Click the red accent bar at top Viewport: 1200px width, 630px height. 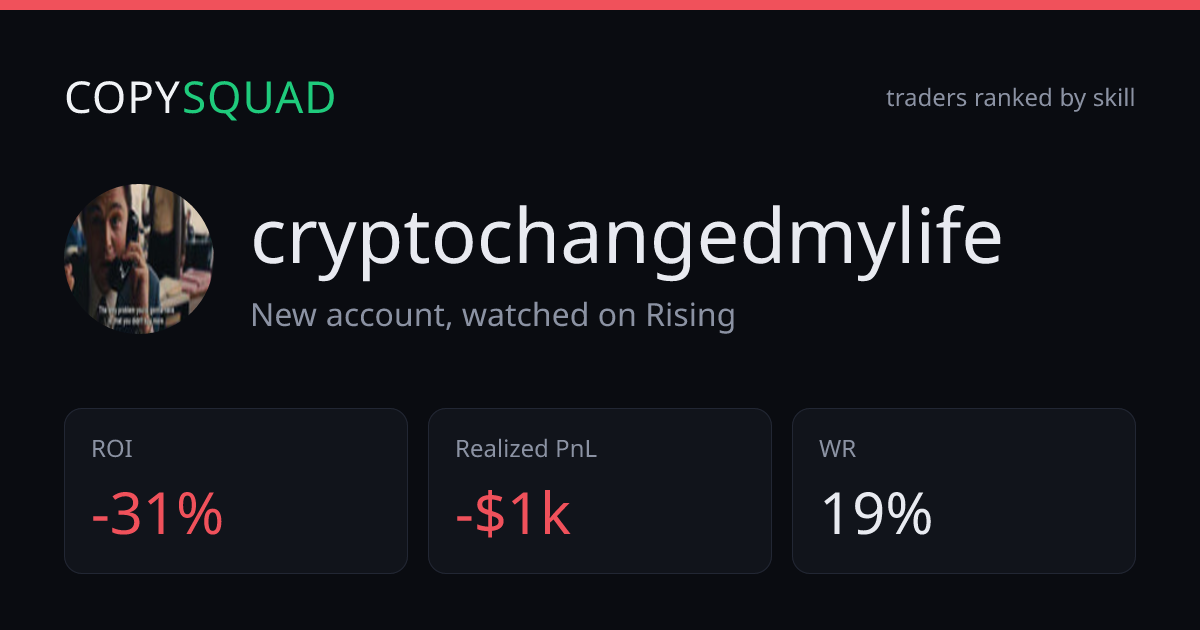(600, 5)
